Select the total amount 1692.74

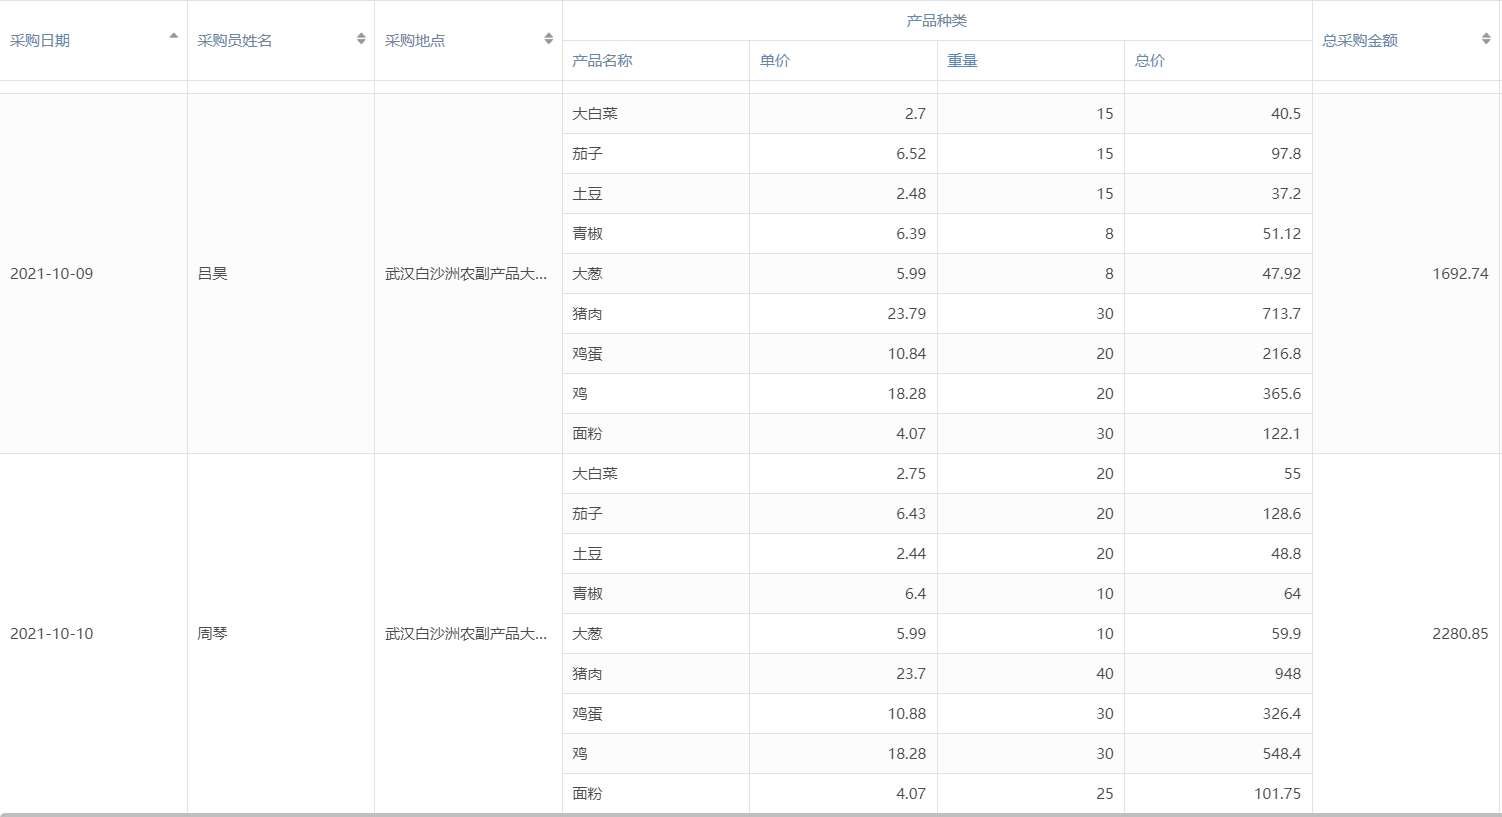click(1459, 274)
